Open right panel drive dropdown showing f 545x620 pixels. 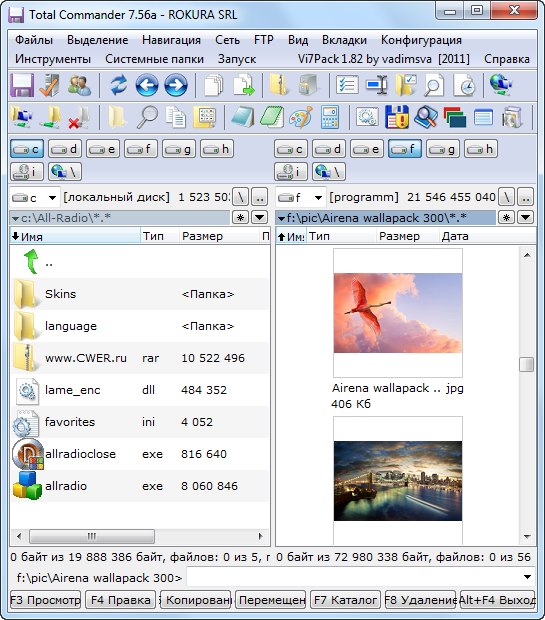point(301,197)
